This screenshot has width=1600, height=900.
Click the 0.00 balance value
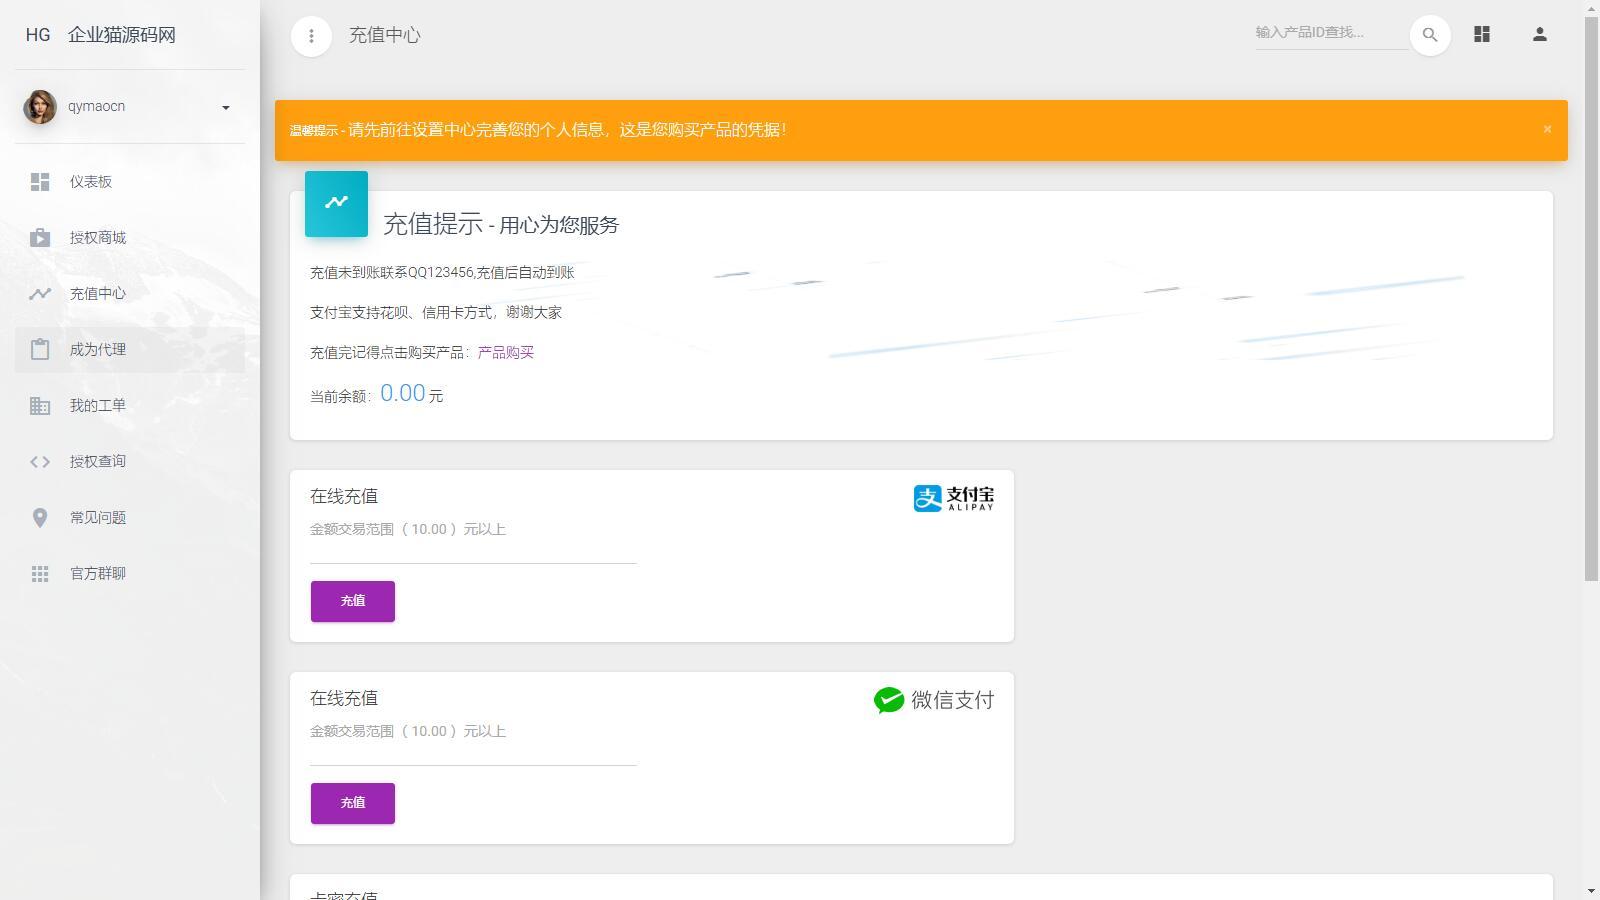[x=403, y=393]
